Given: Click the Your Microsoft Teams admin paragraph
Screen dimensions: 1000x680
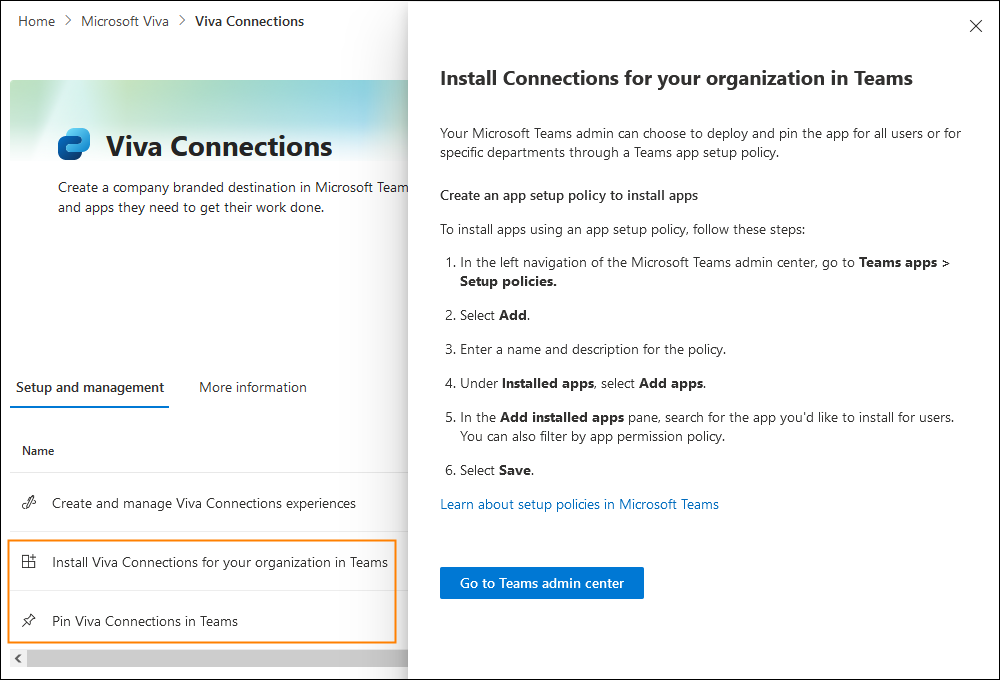Looking at the screenshot, I should (700, 143).
